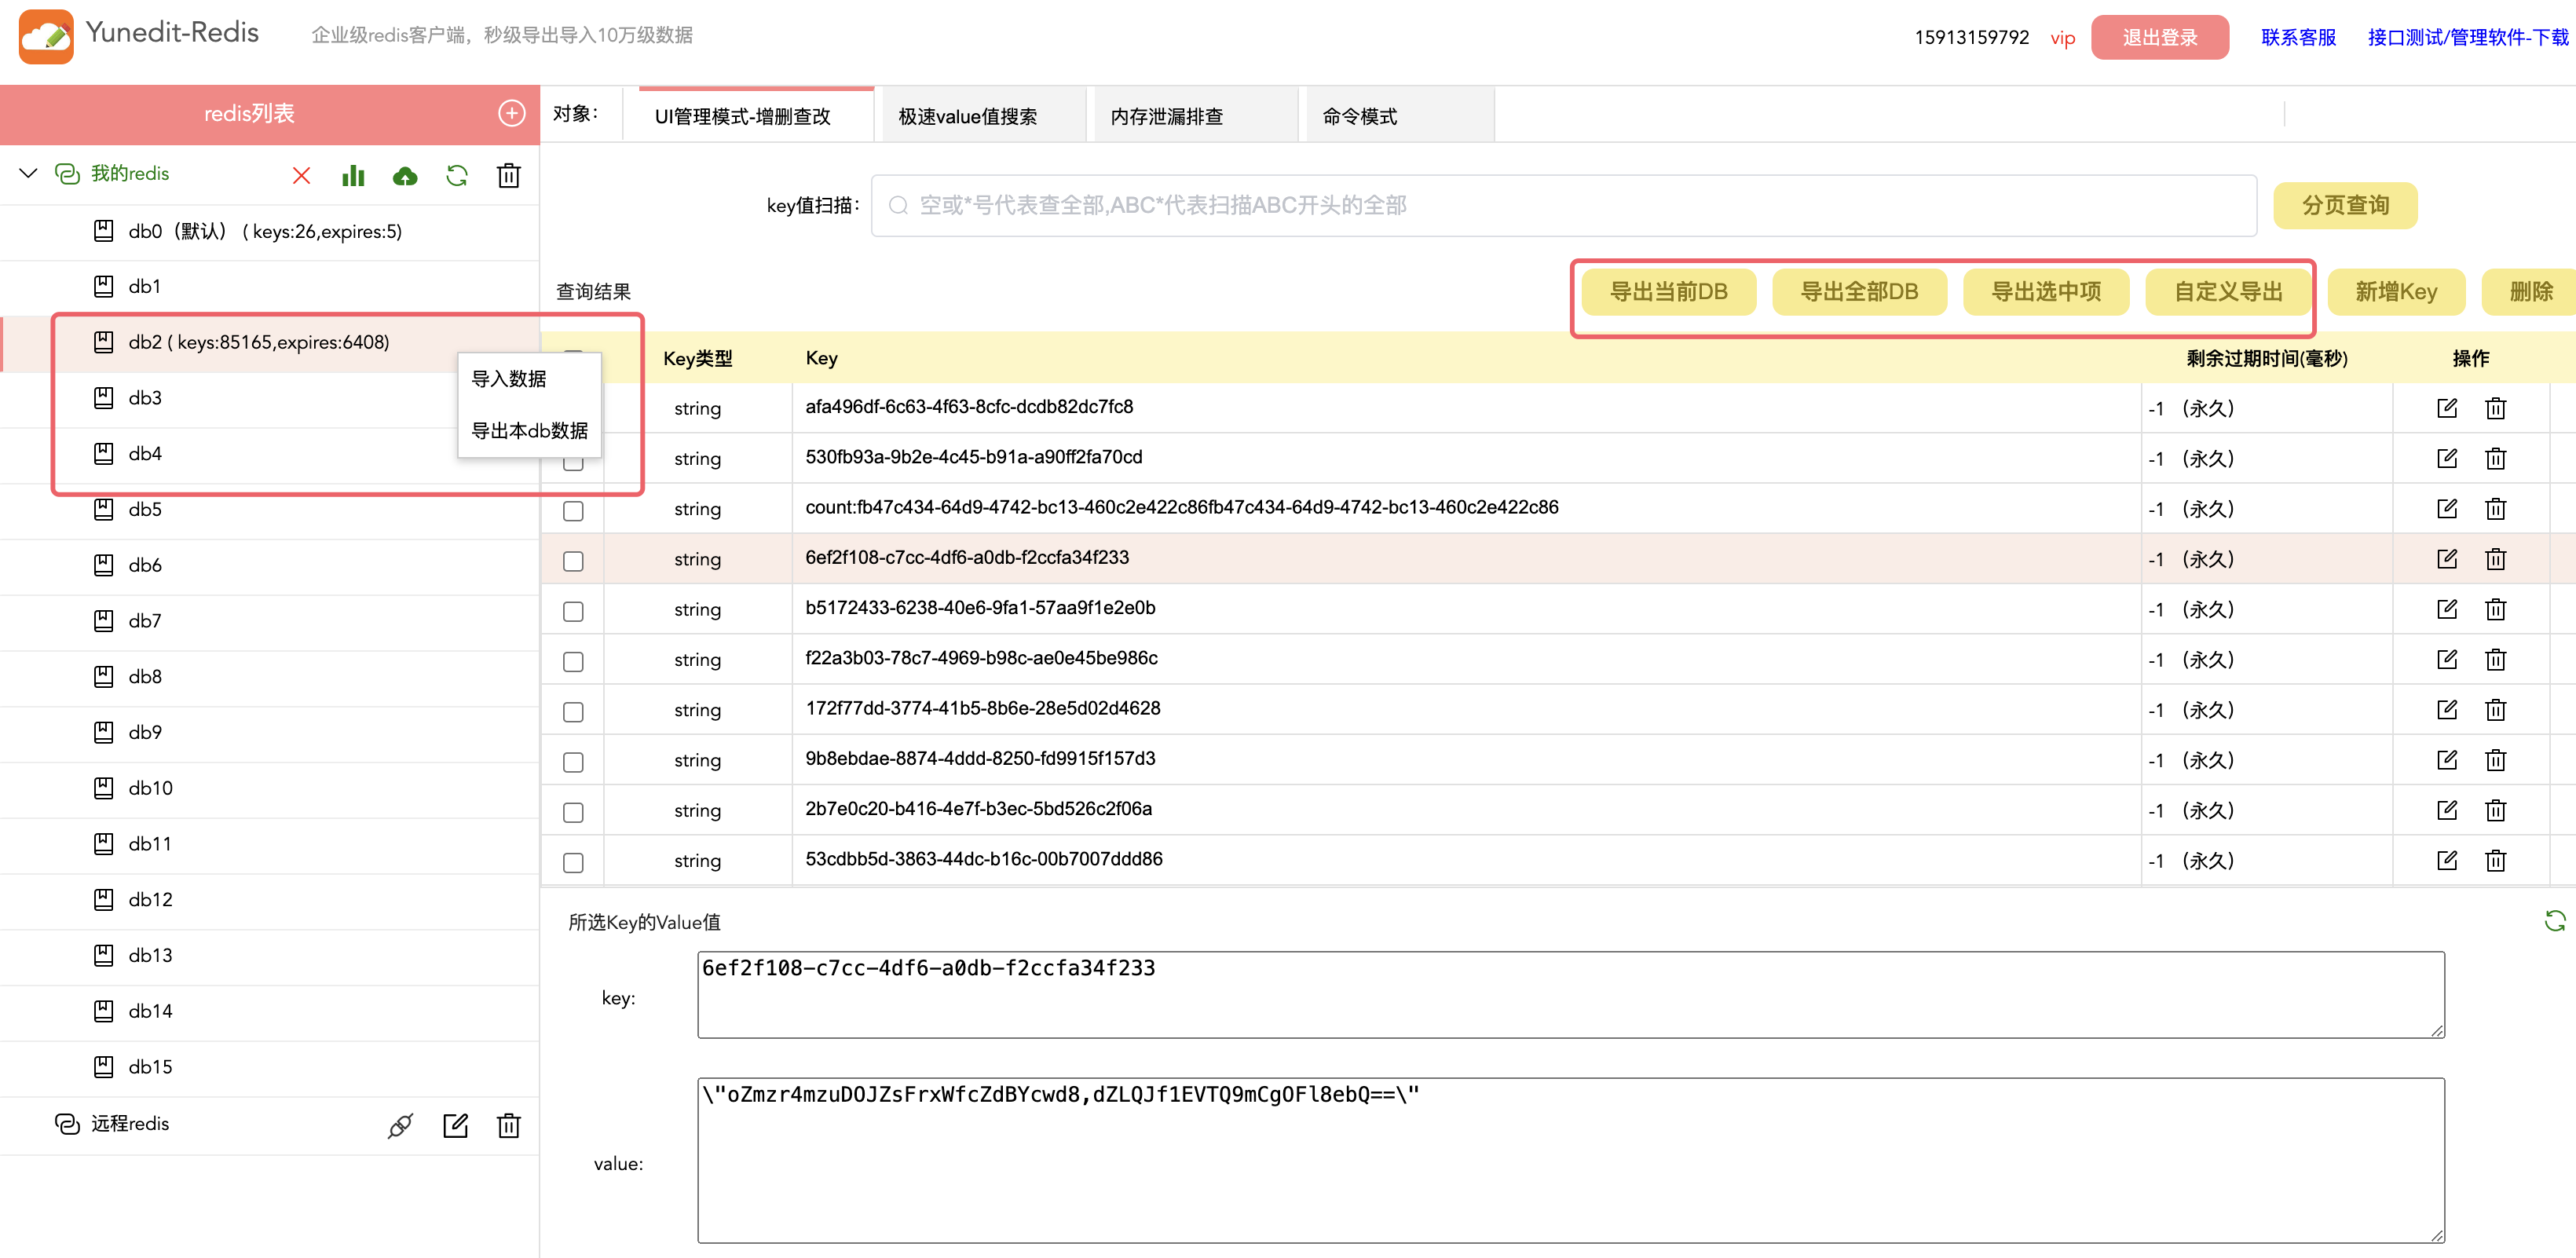Viewport: 2576px width, 1258px height.
Task: Click red X to disconnect 我的redis
Action: (301, 176)
